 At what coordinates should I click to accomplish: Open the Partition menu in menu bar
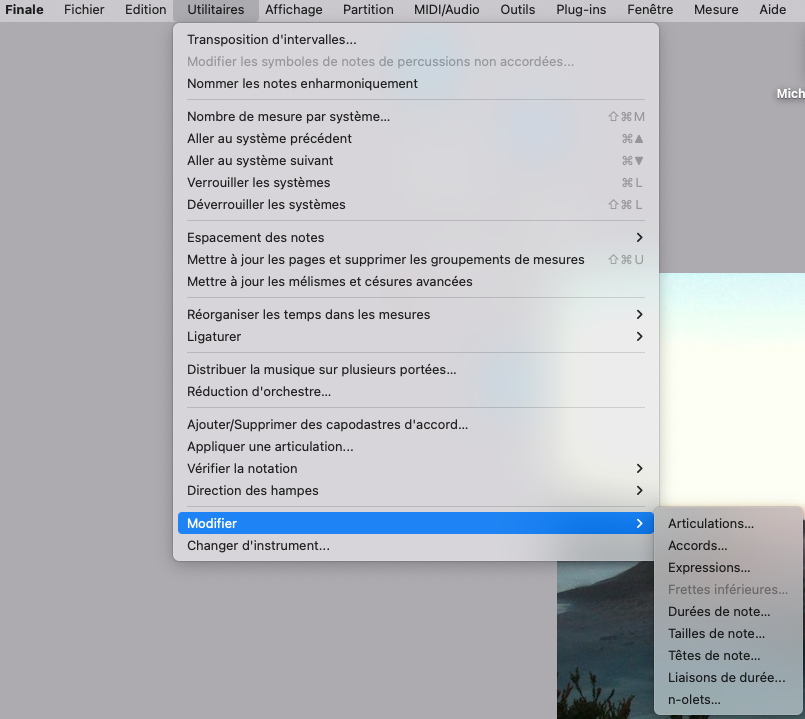click(x=368, y=10)
